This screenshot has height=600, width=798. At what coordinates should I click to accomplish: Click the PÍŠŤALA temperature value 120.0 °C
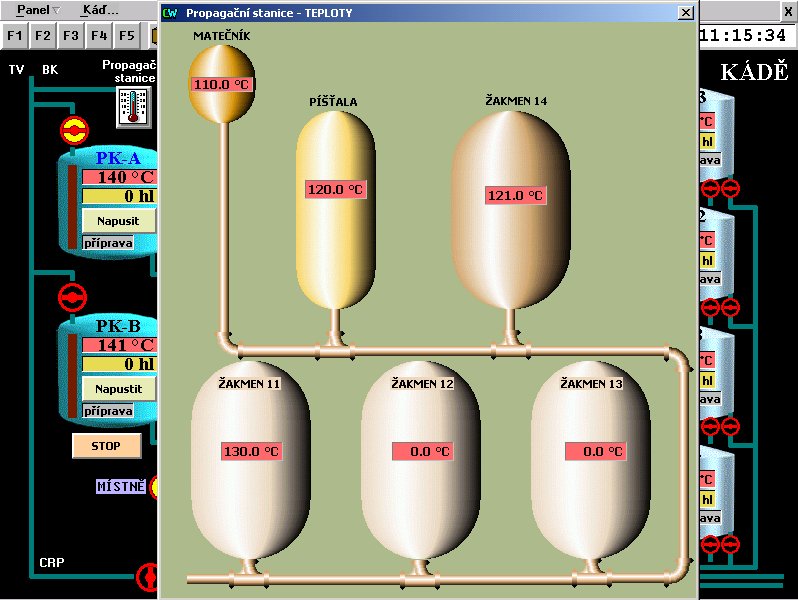[x=335, y=189]
